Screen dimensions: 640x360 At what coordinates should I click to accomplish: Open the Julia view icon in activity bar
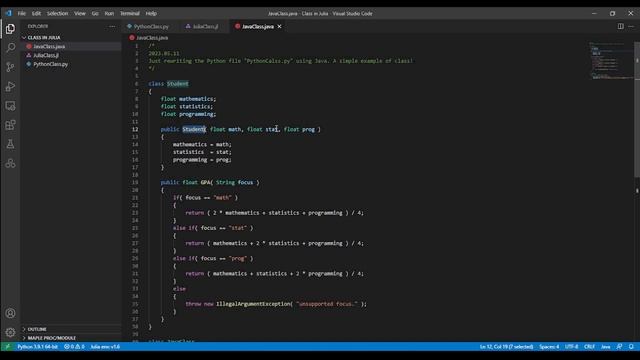pyautogui.click(x=10, y=163)
